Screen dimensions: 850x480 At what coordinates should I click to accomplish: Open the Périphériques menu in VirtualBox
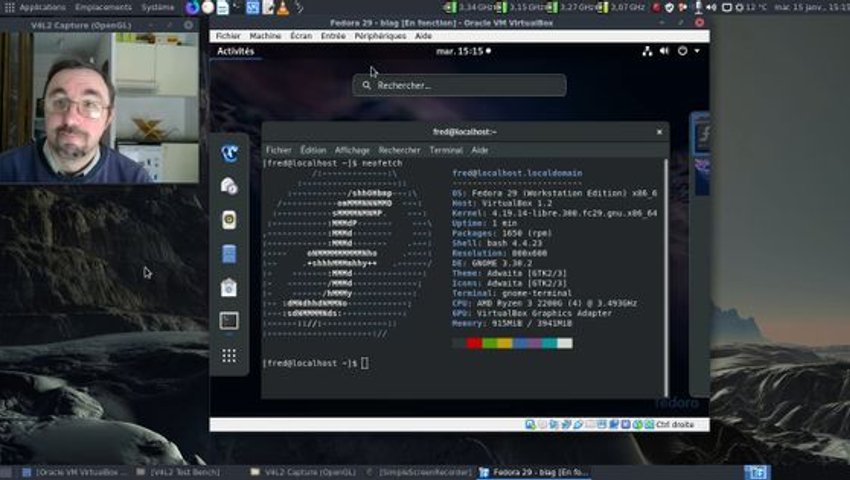coord(380,36)
